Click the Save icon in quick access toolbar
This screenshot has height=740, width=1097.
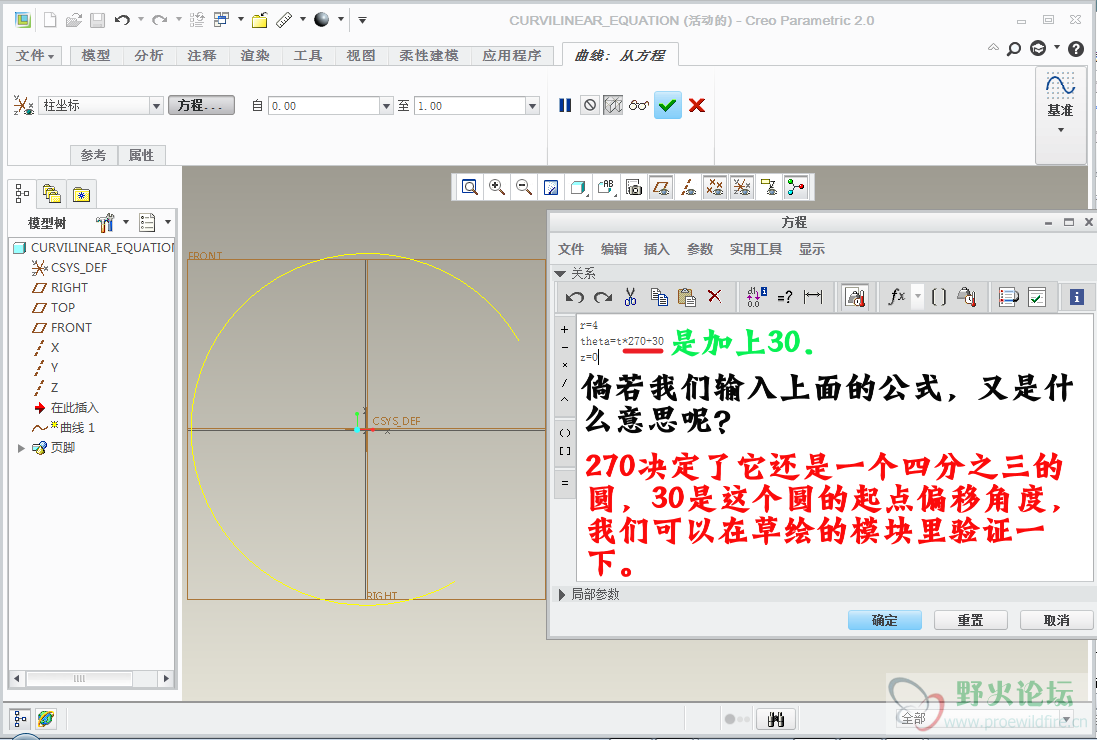(x=97, y=20)
